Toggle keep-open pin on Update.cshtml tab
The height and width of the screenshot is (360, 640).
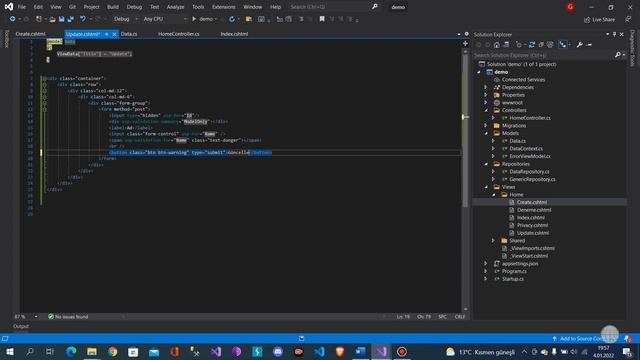pyautogui.click(x=107, y=34)
